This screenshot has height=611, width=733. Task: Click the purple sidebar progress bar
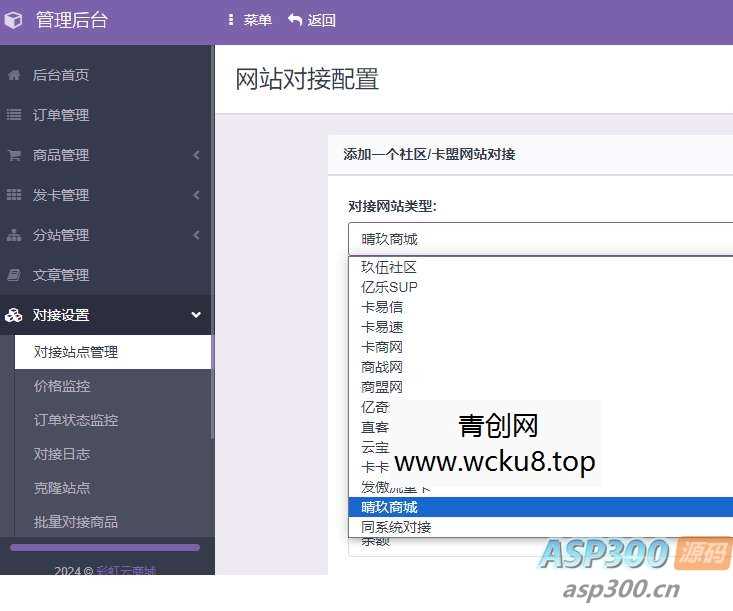(105, 547)
